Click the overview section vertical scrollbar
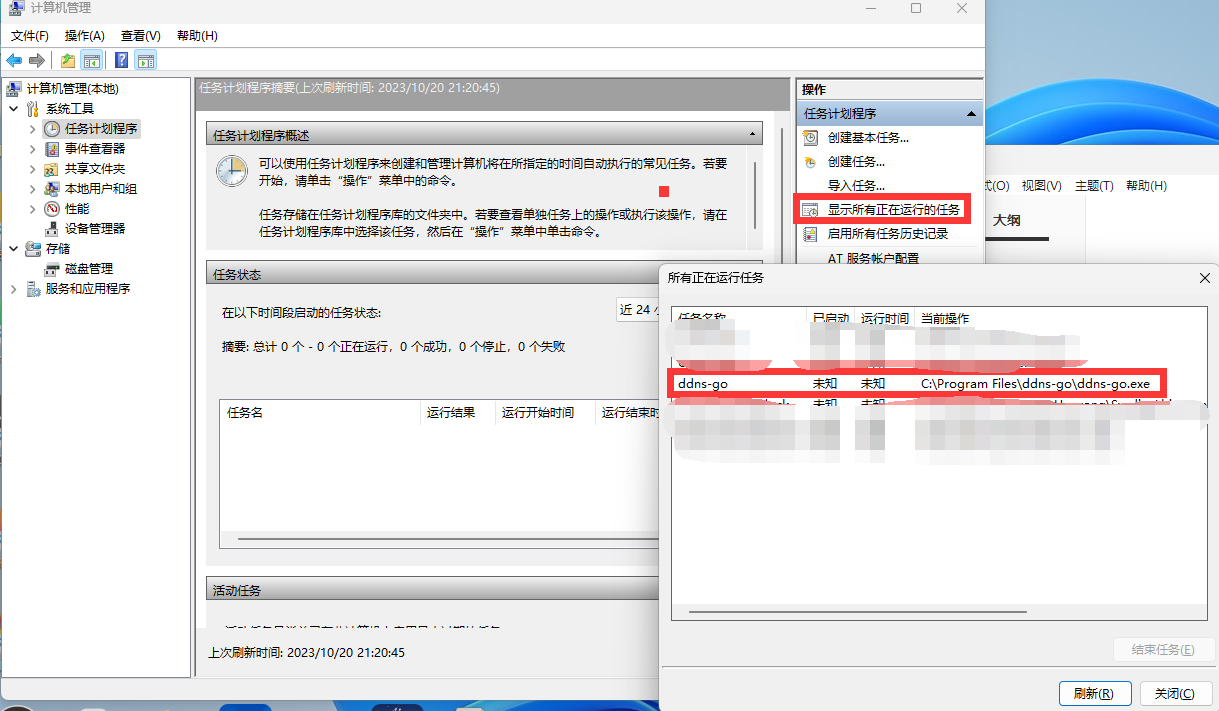 tap(754, 197)
